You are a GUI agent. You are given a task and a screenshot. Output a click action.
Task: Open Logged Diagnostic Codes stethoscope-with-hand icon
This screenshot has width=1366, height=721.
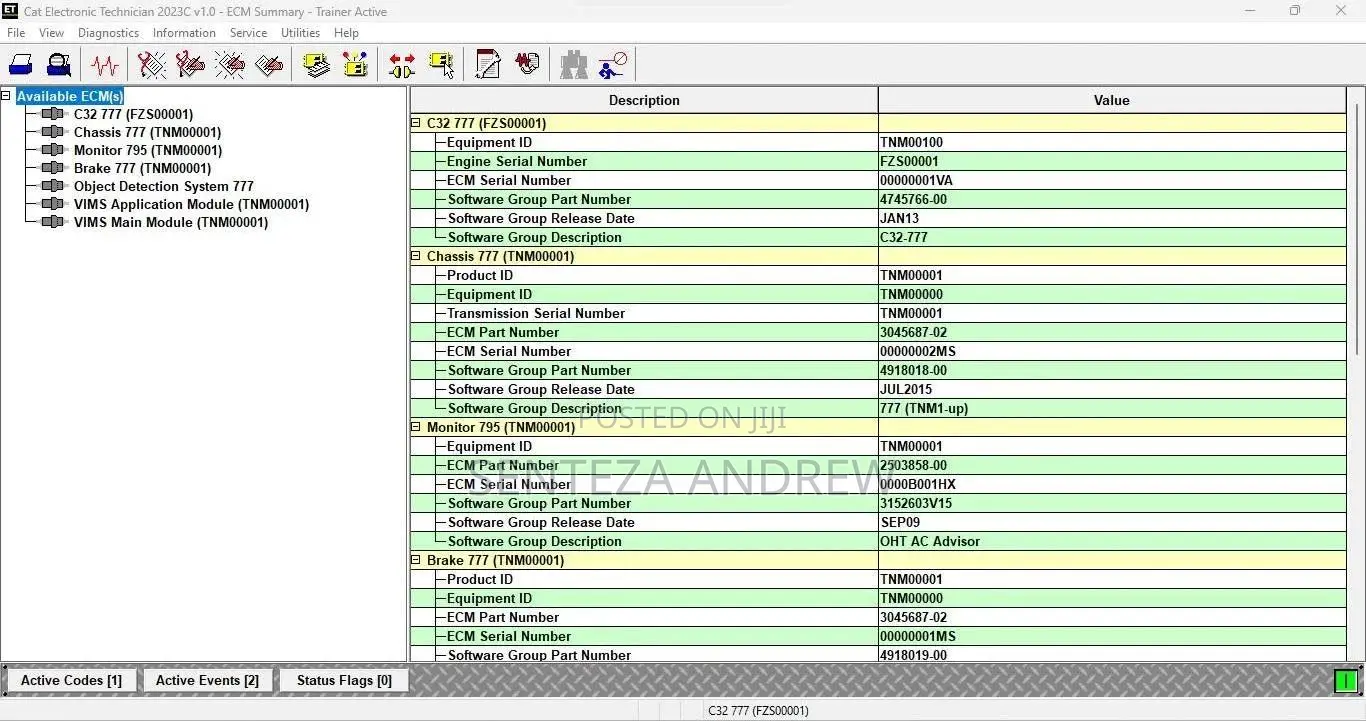(190, 65)
